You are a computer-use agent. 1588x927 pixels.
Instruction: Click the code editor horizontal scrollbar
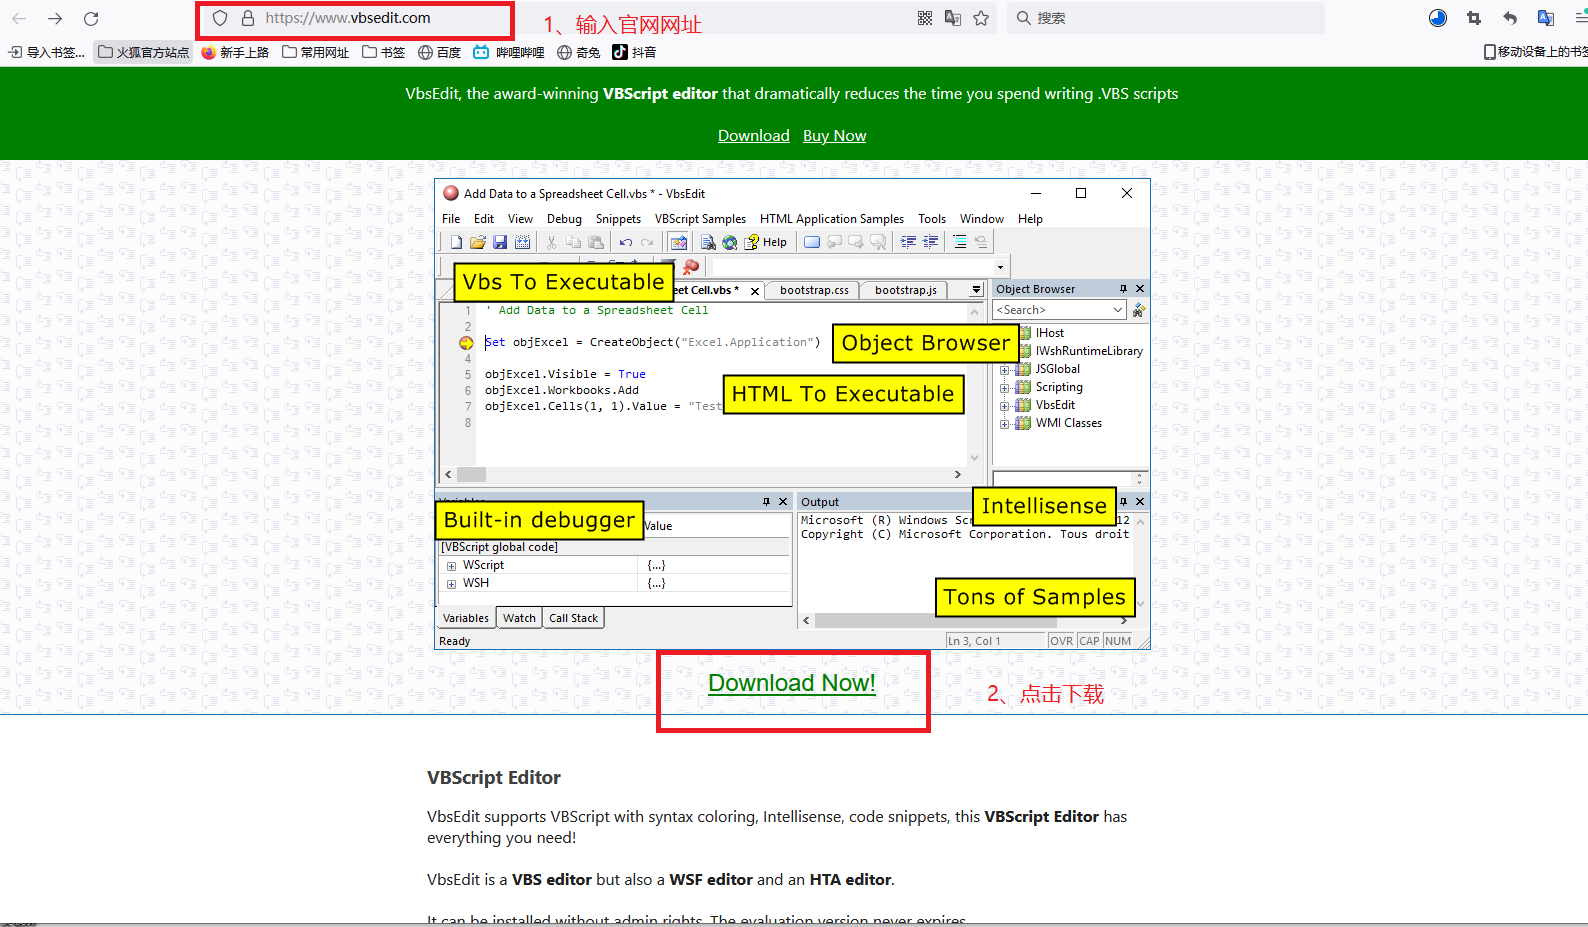703,475
